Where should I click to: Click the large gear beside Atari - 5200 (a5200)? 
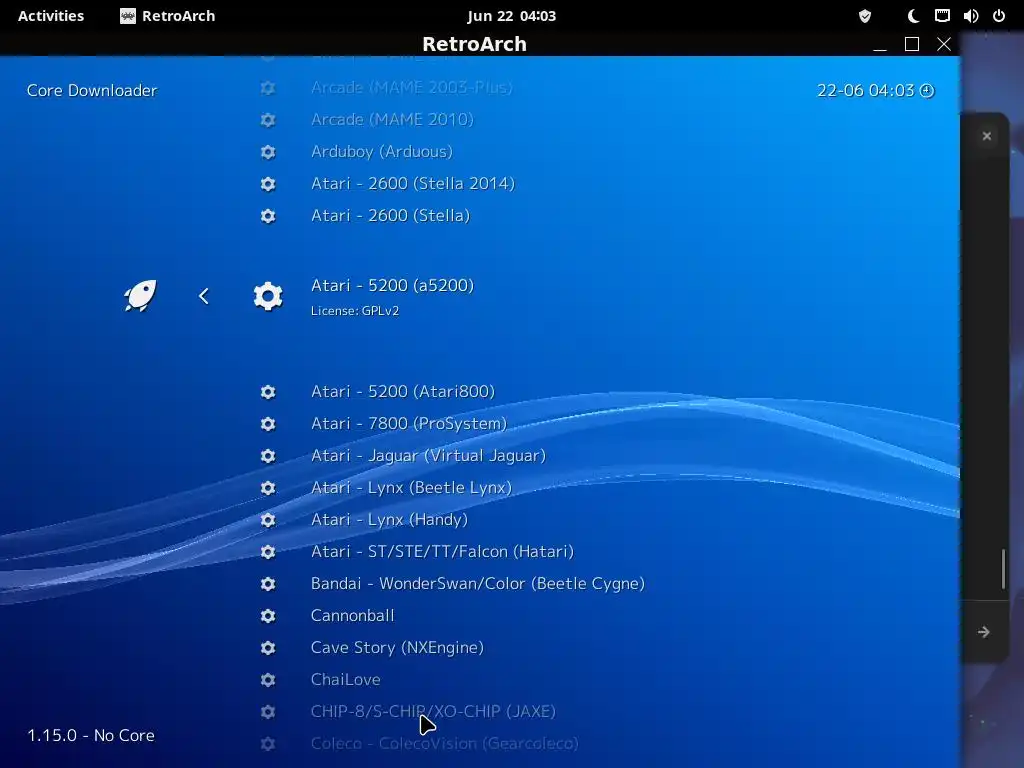(x=268, y=296)
